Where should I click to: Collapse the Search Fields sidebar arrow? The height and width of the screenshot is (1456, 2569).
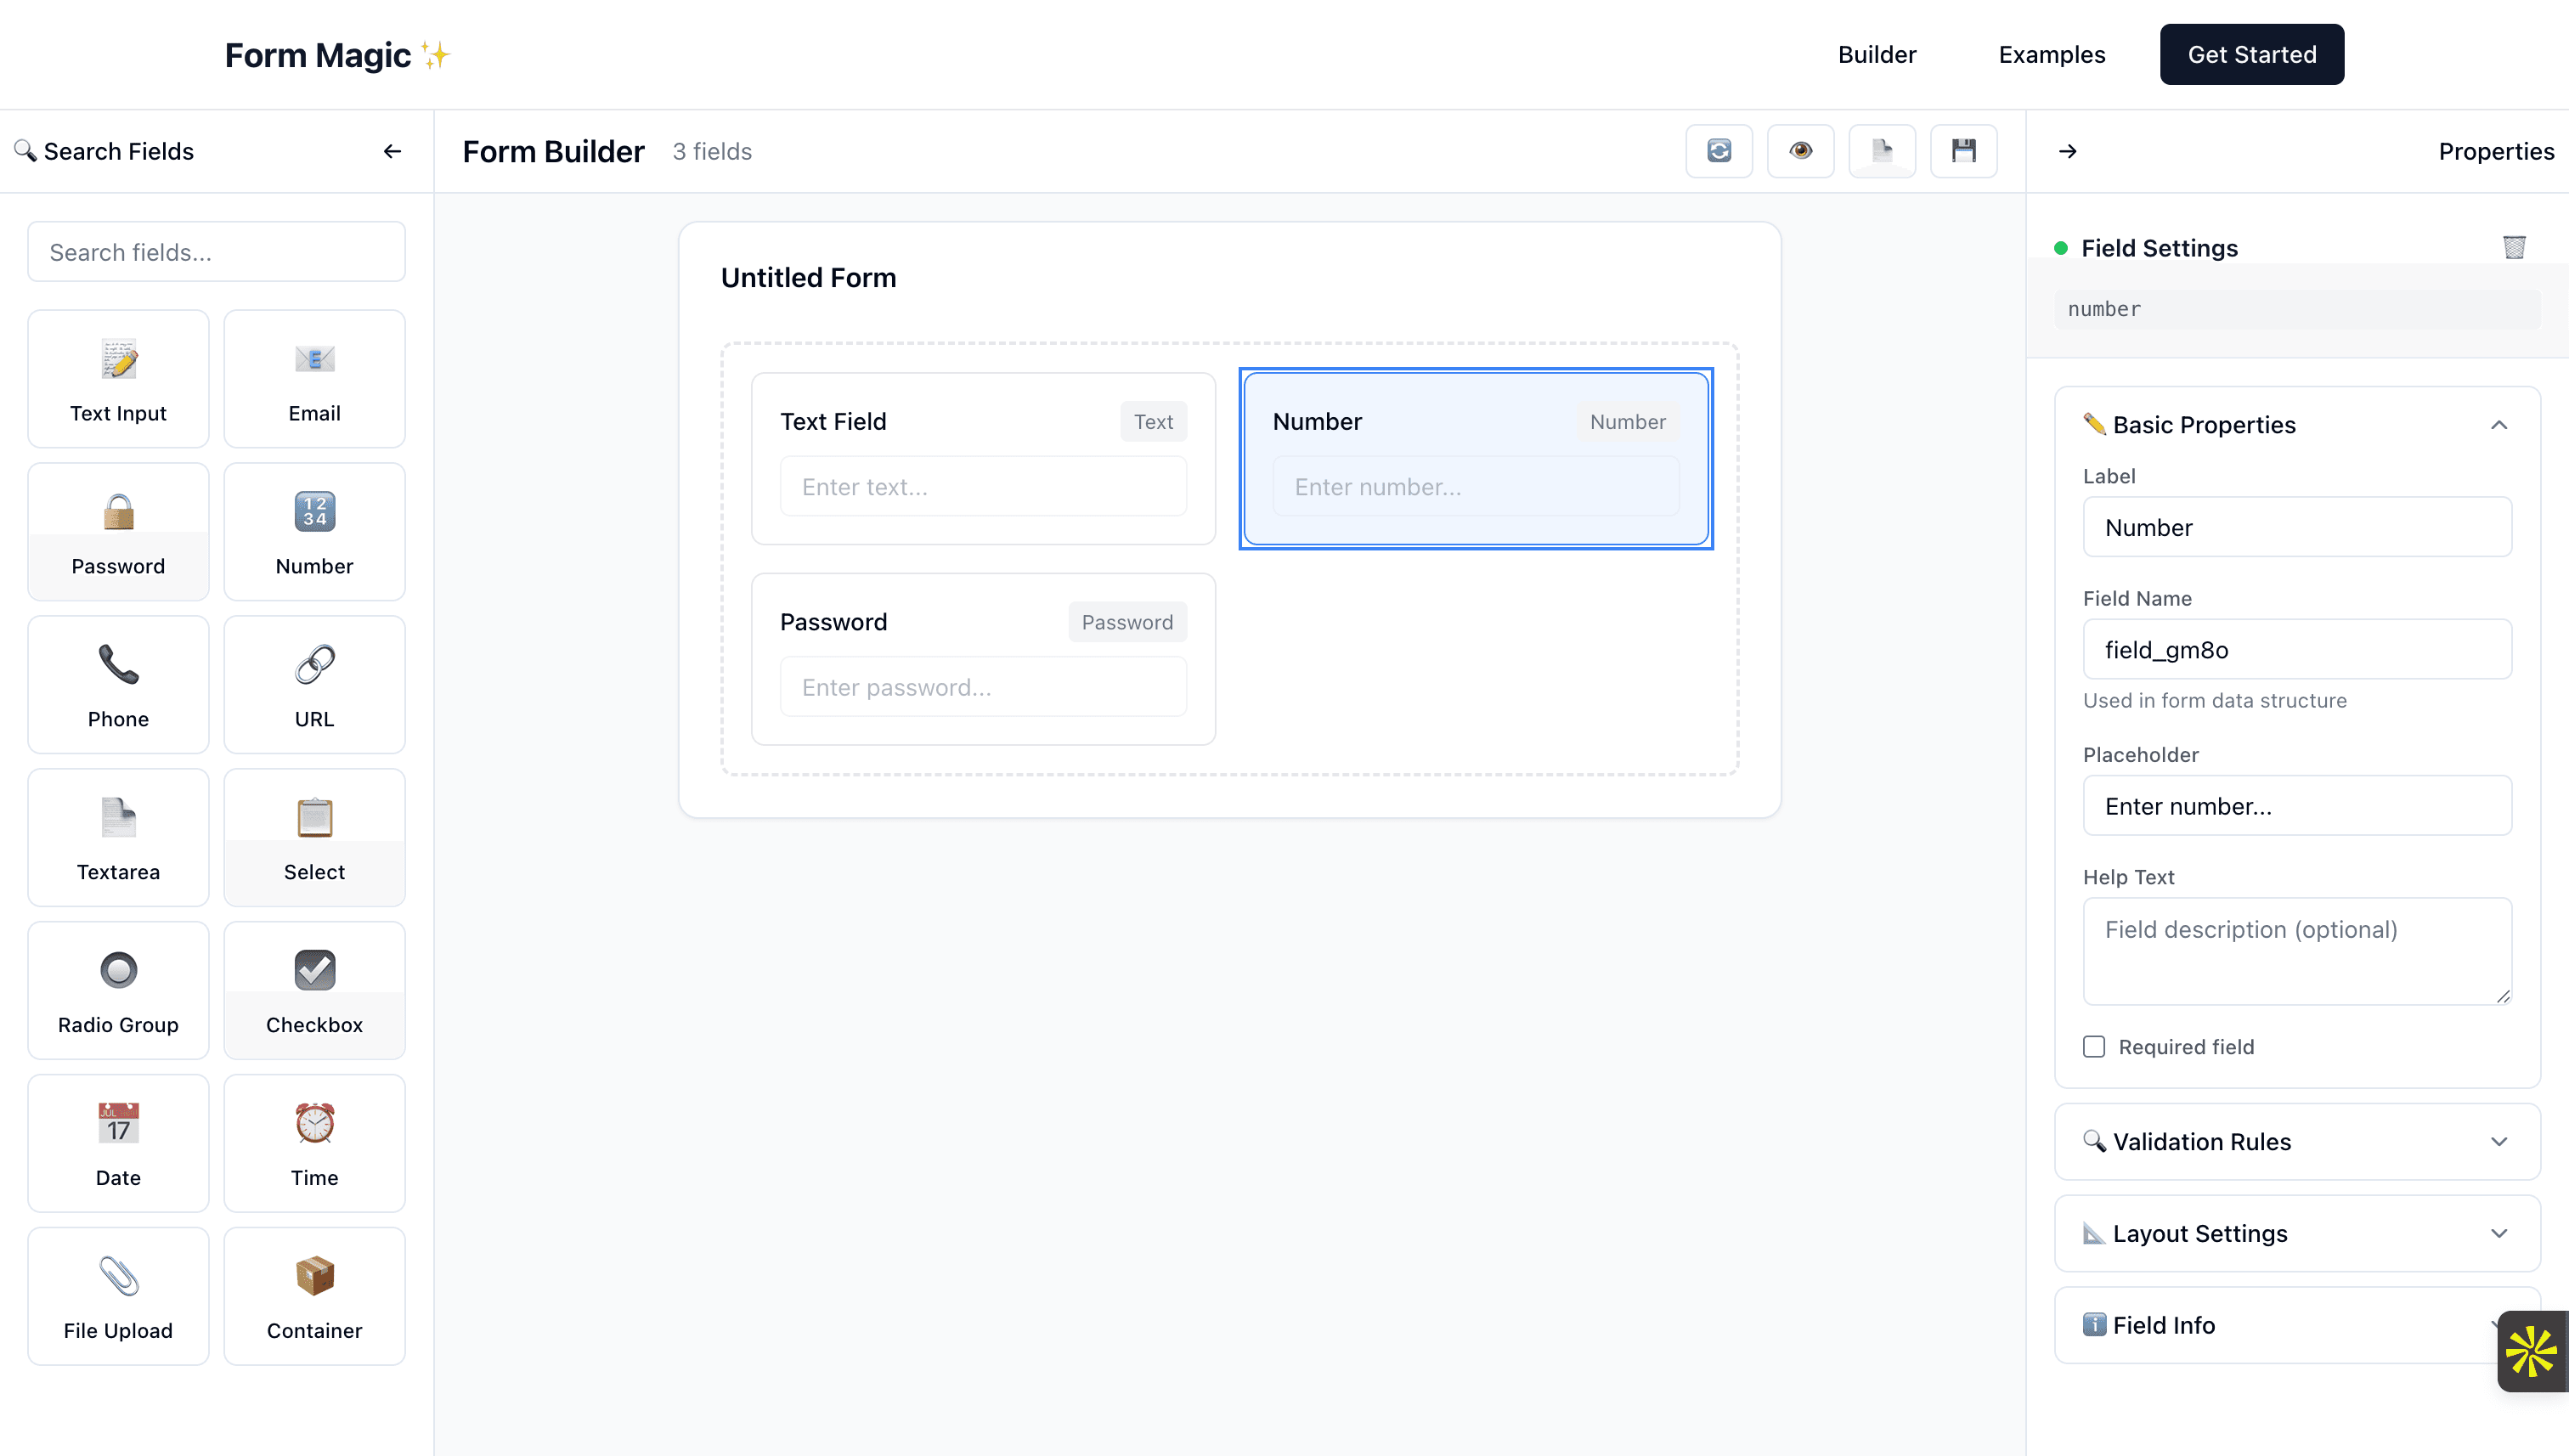tap(392, 151)
